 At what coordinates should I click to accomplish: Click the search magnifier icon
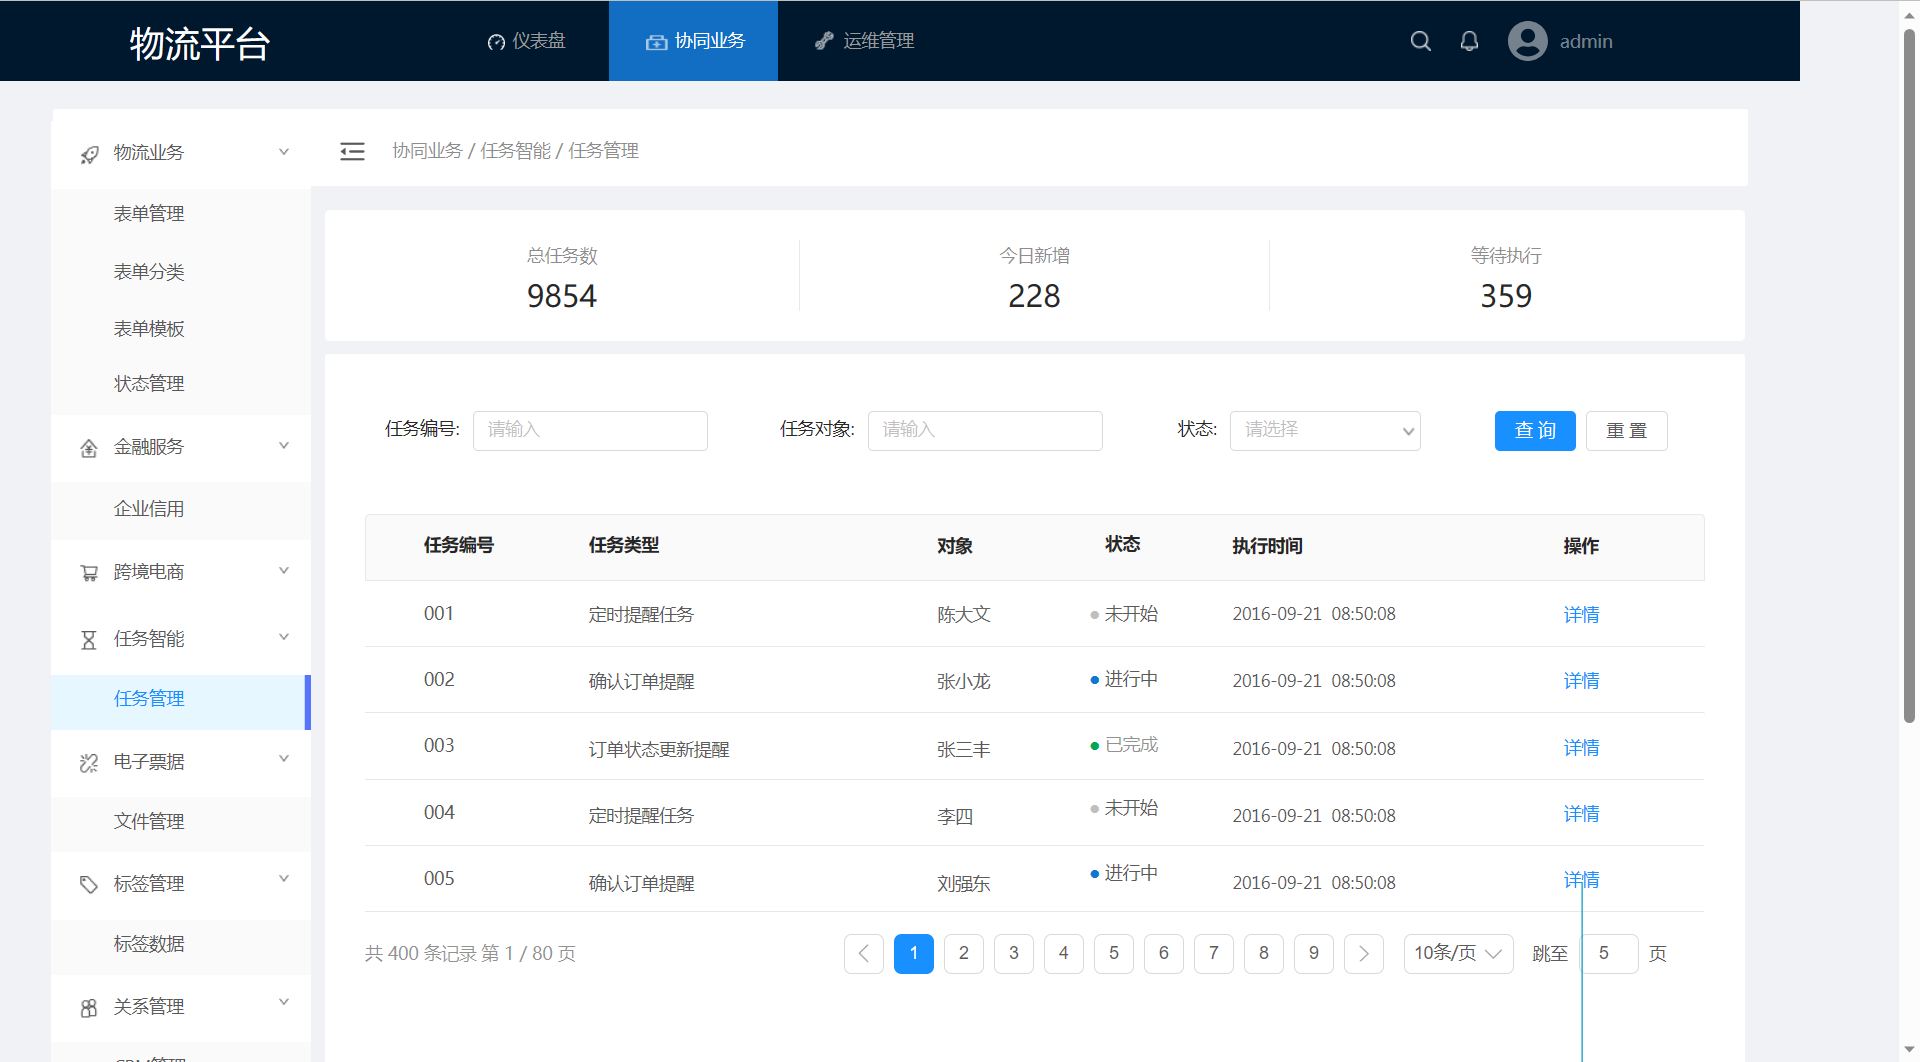[1420, 41]
